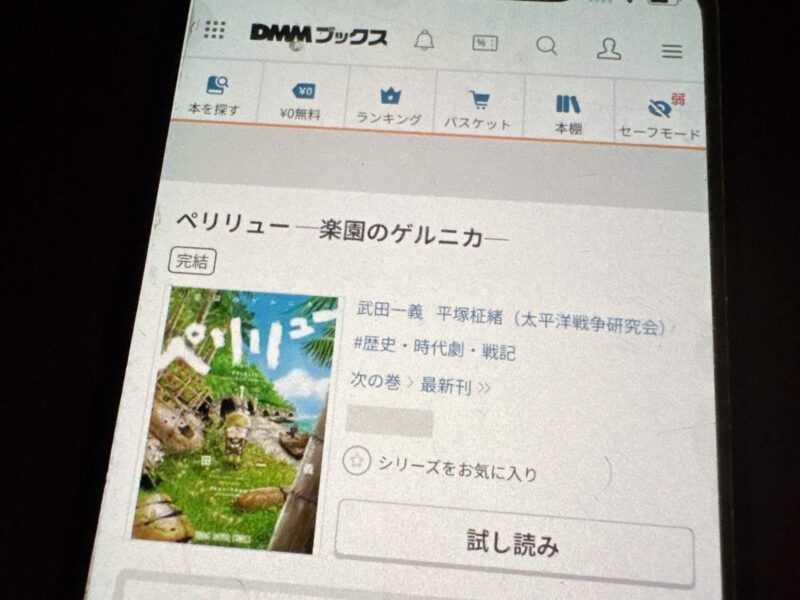800x600 pixels.
Task: Open the hamburger menu
Action: 672,51
